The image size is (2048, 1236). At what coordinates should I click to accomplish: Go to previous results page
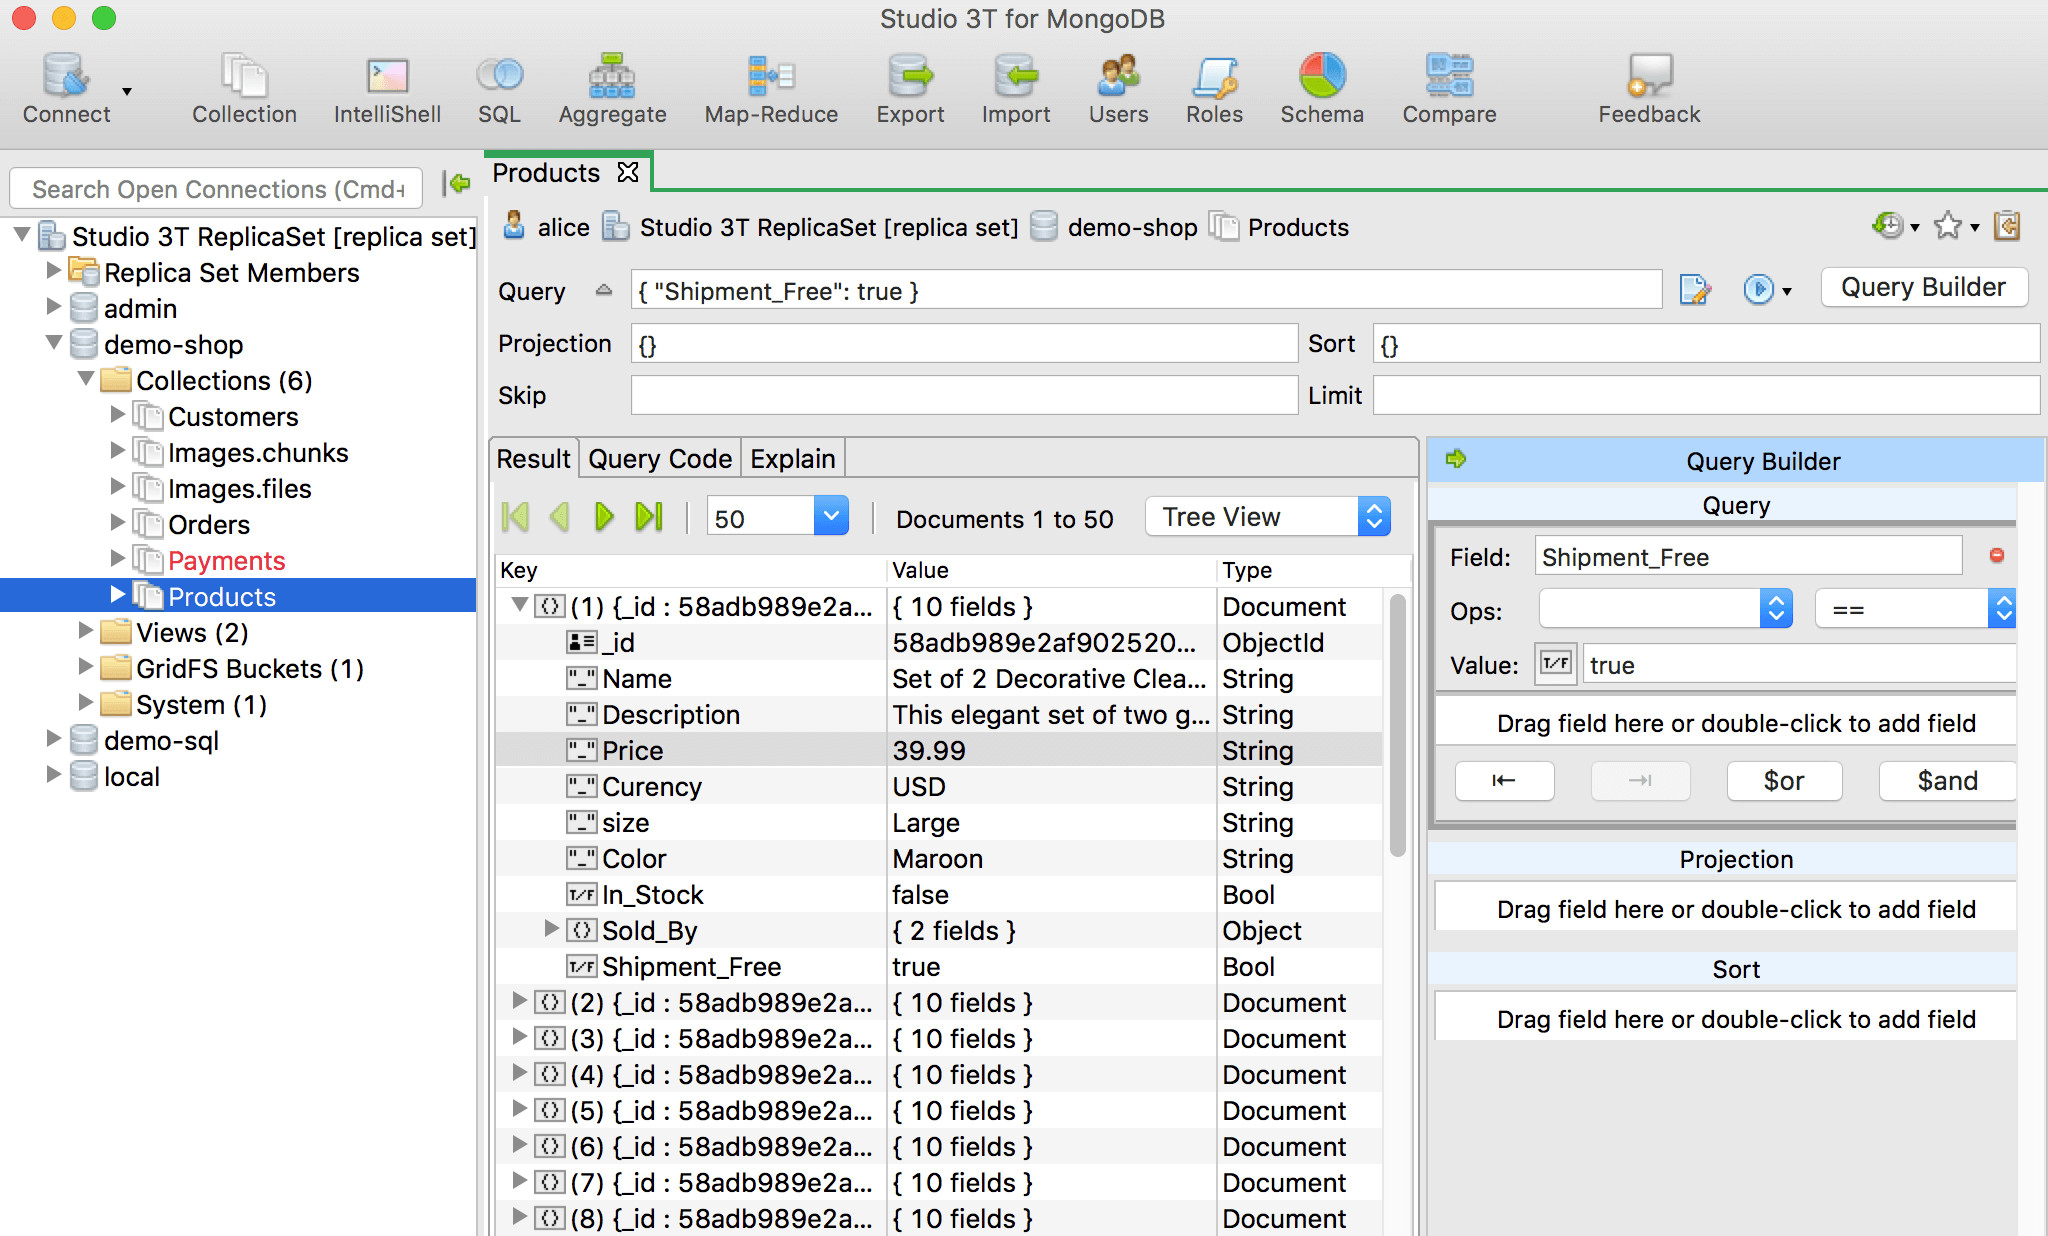click(x=560, y=517)
